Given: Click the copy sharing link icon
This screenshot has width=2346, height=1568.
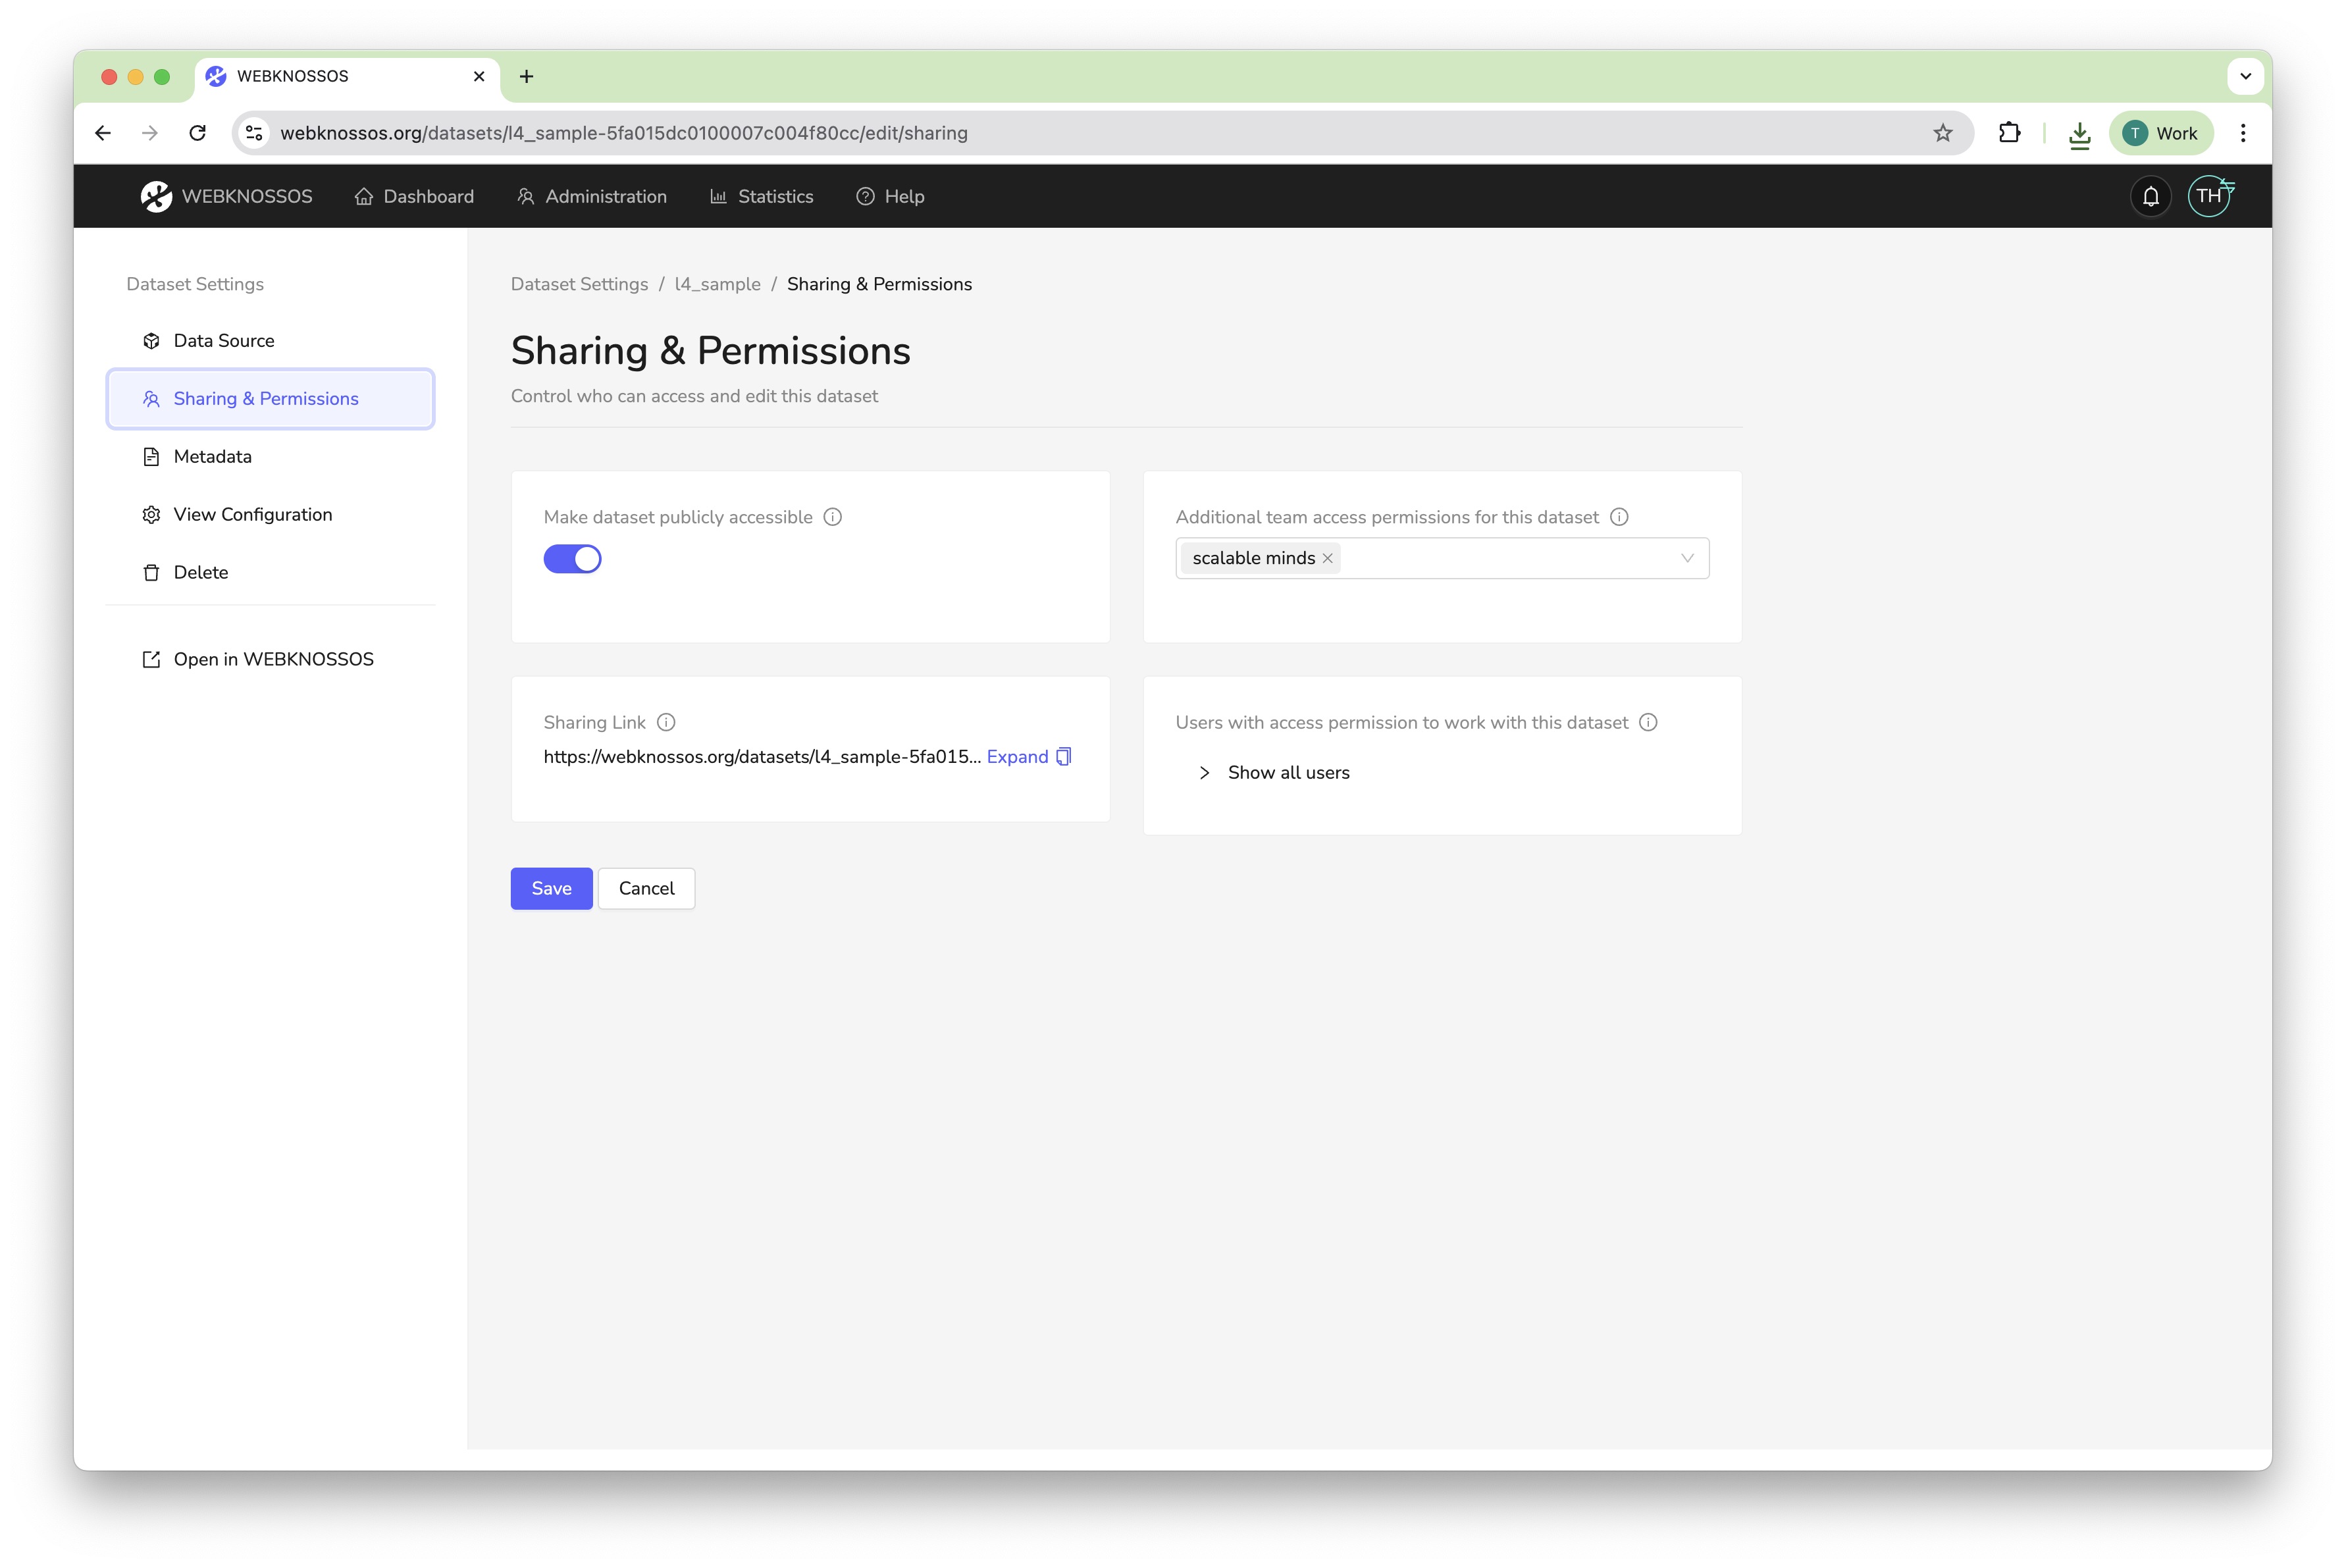Looking at the screenshot, I should click(x=1064, y=757).
